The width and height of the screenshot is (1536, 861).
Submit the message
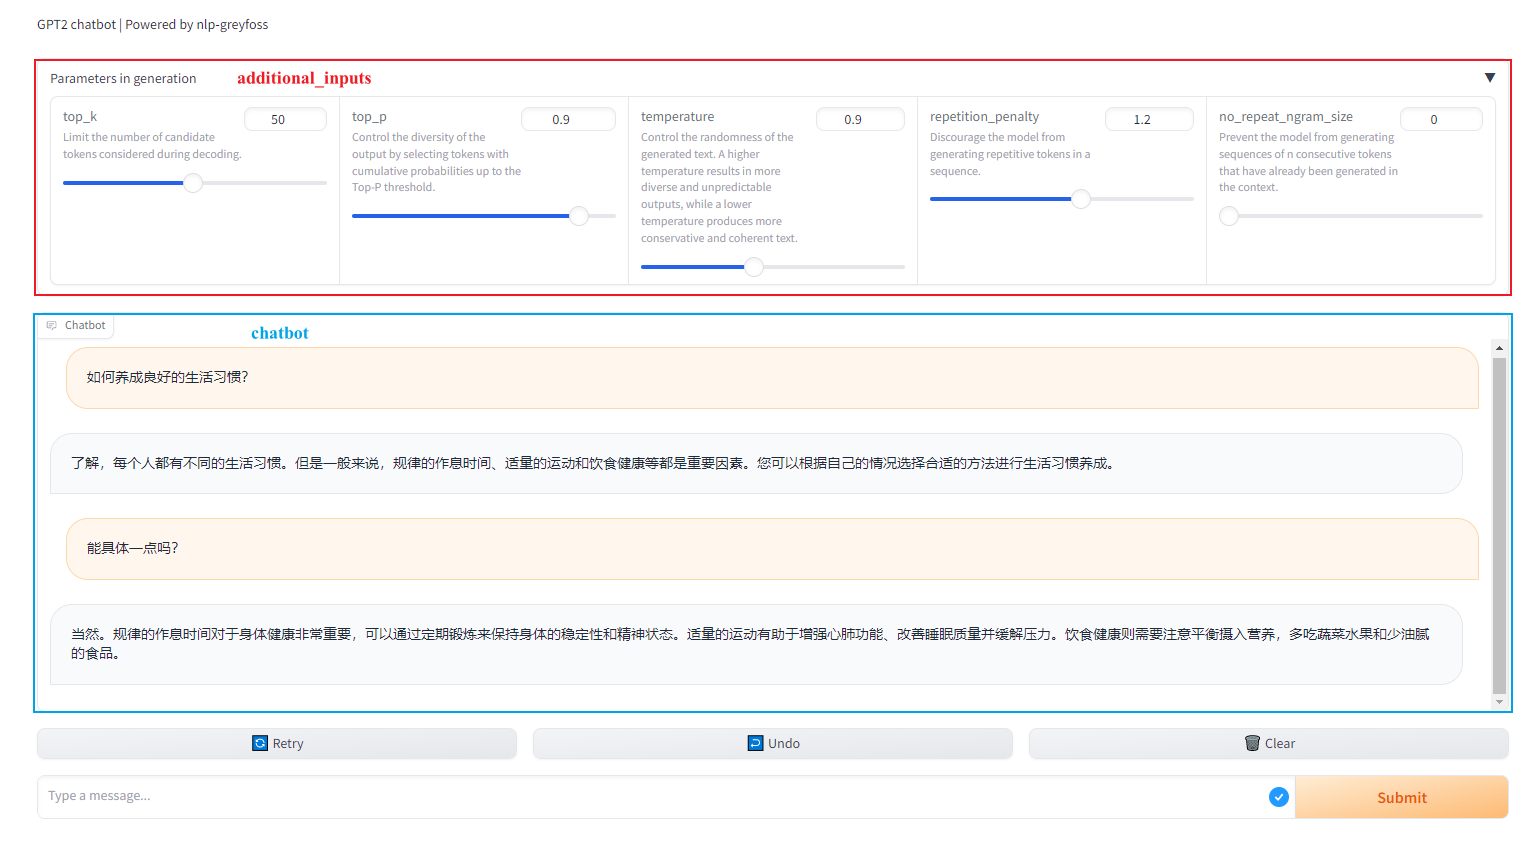(x=1401, y=797)
